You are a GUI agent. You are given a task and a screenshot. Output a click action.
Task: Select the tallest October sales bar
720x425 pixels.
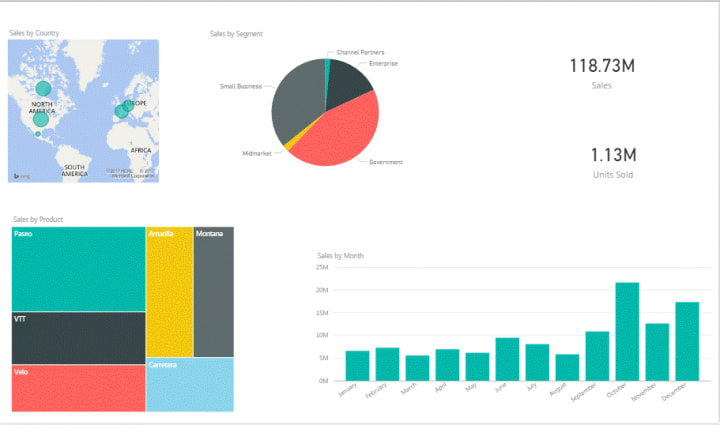pyautogui.click(x=627, y=331)
